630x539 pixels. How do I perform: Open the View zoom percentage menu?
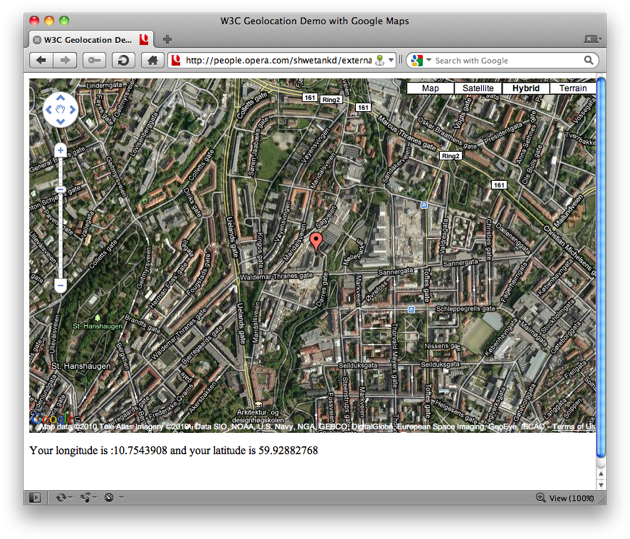coord(565,498)
